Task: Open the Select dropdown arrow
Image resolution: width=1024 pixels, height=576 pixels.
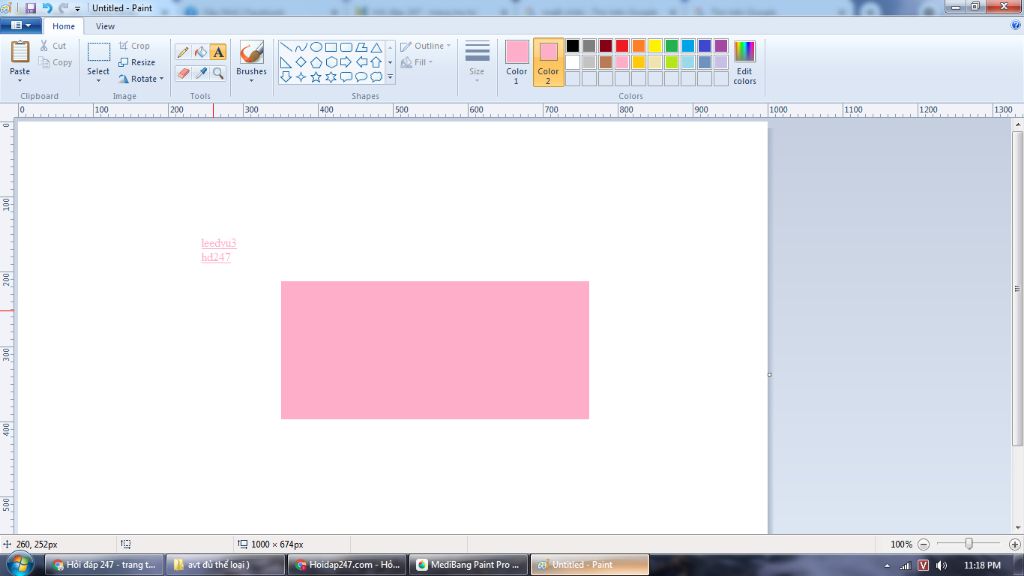Action: [x=98, y=80]
